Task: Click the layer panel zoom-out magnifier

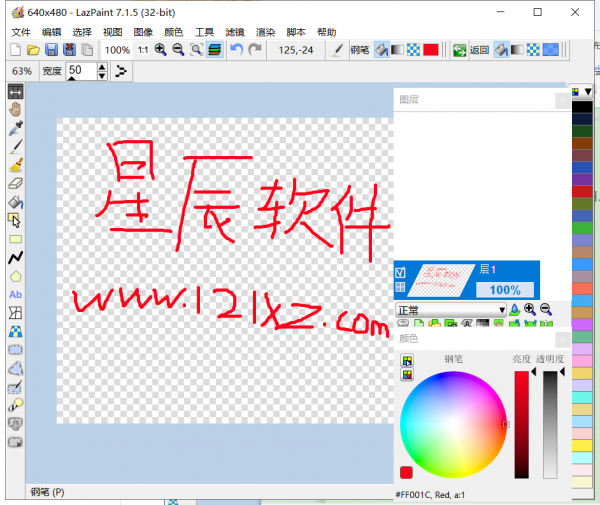Action: pyautogui.click(x=546, y=309)
